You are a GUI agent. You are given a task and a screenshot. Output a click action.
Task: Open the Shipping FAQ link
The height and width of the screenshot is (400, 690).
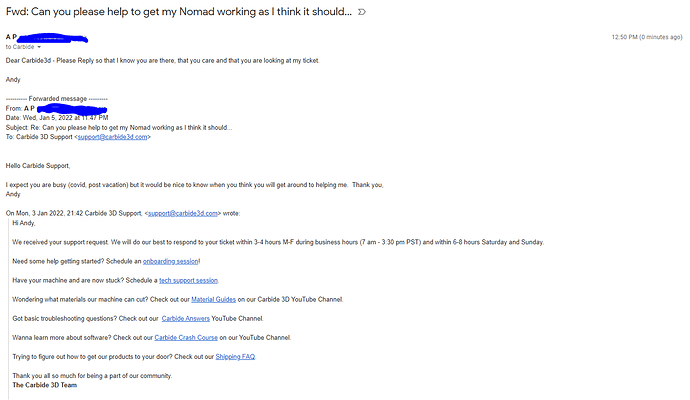(x=235, y=357)
